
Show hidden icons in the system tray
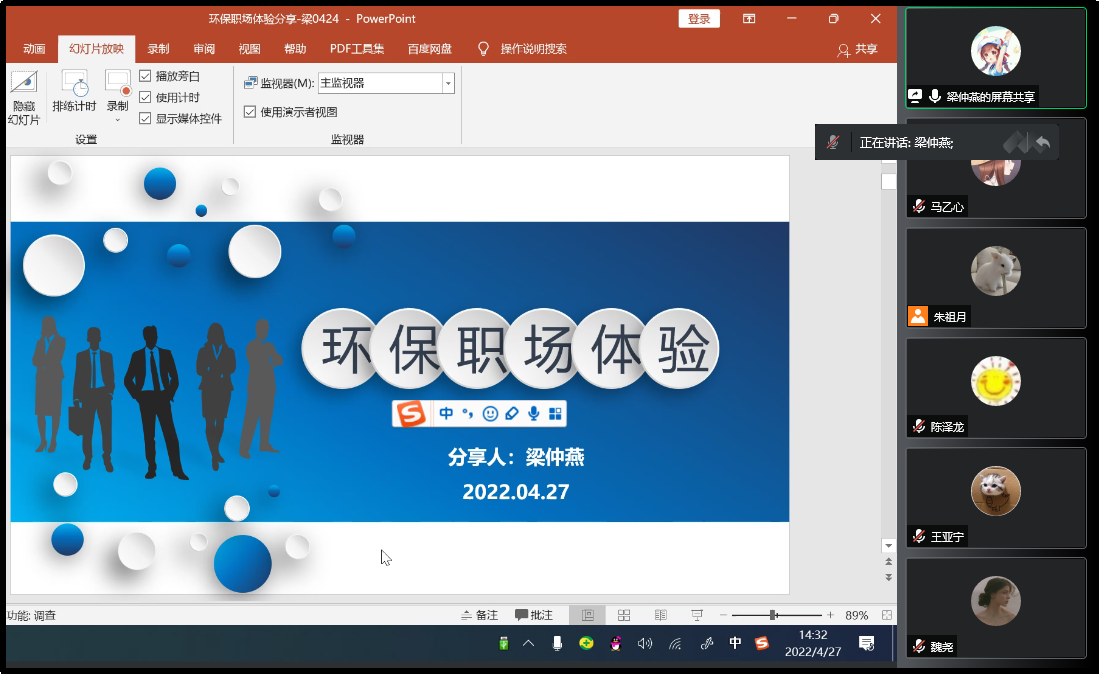pos(529,643)
